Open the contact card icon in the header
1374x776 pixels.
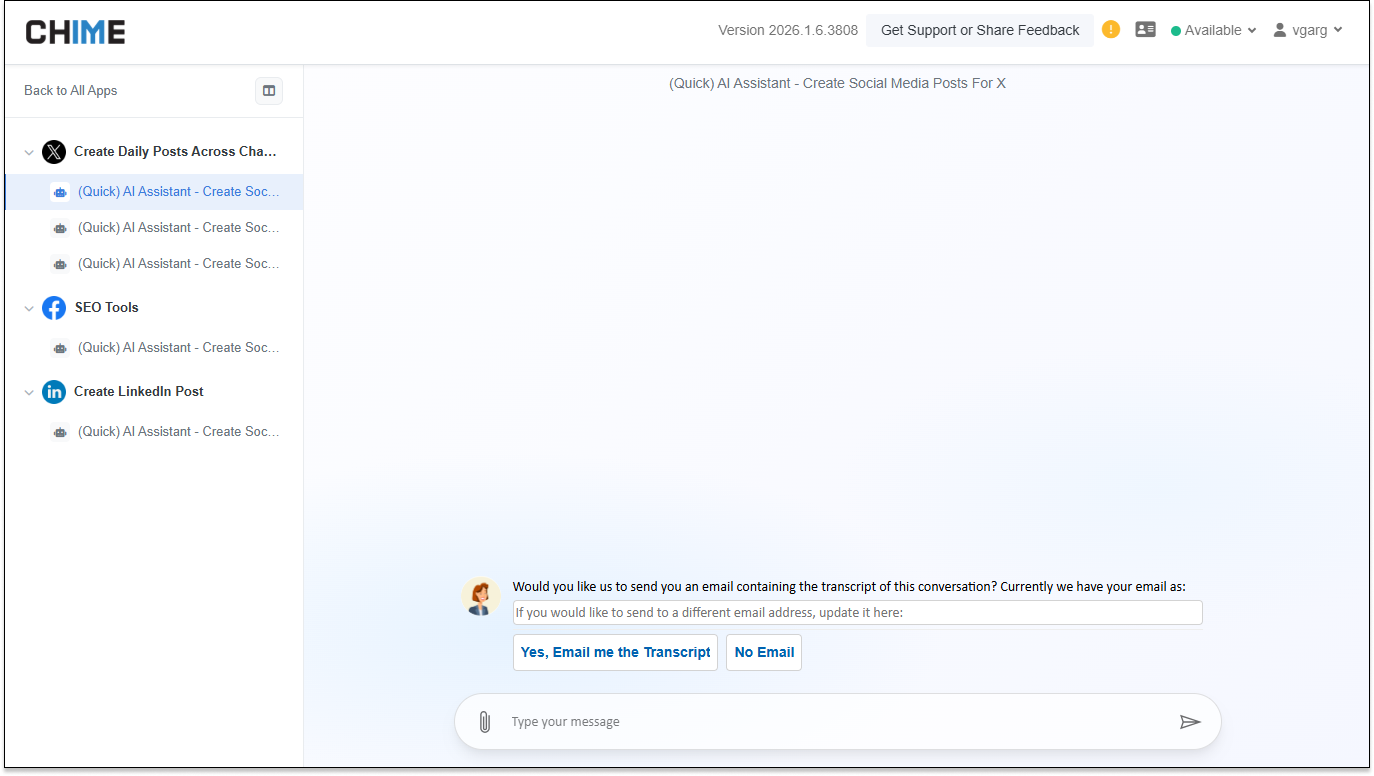(1145, 29)
